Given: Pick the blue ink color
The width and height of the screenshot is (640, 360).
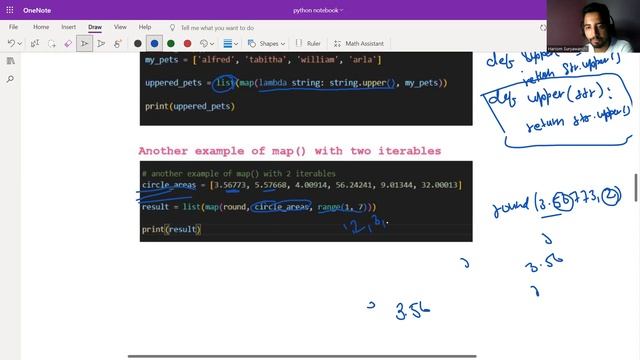Looking at the screenshot, I should 154,43.
